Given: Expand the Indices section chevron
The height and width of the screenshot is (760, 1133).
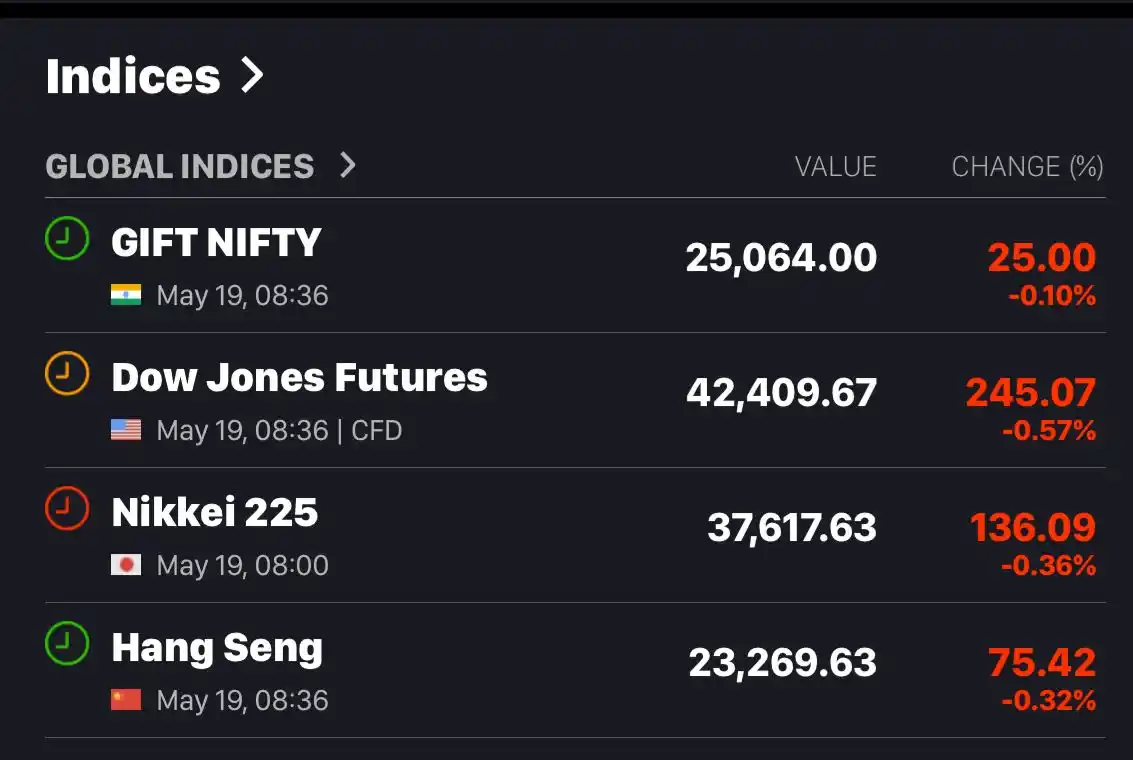Looking at the screenshot, I should click(252, 75).
